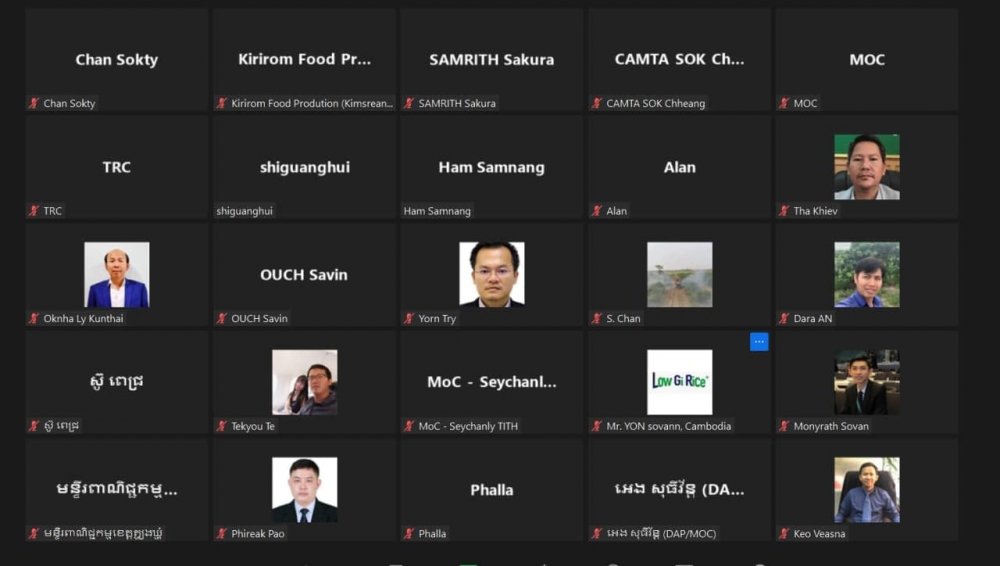Click muted microphone icon beside Keo Veasna
The image size is (1000, 566).
pyautogui.click(x=784, y=533)
